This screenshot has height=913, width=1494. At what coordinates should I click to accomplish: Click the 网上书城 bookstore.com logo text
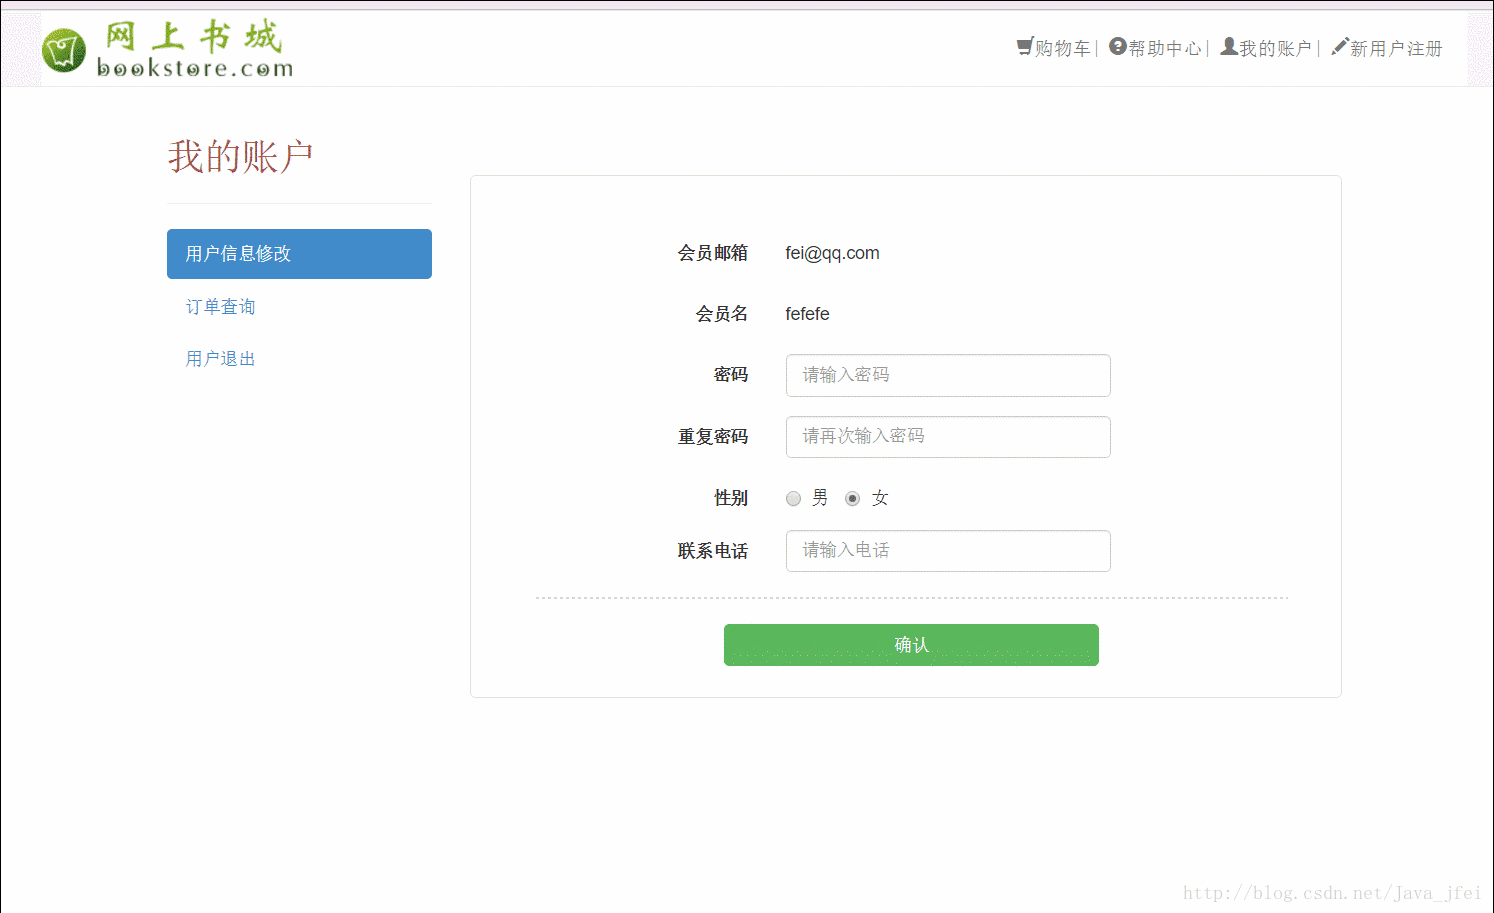(x=195, y=50)
